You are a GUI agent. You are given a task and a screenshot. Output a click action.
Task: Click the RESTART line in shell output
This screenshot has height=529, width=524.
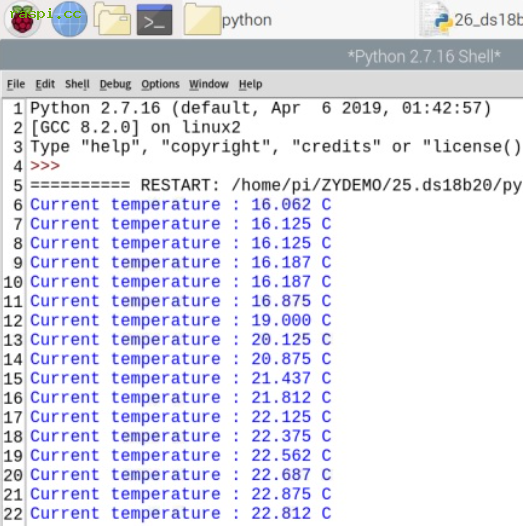tap(275, 185)
